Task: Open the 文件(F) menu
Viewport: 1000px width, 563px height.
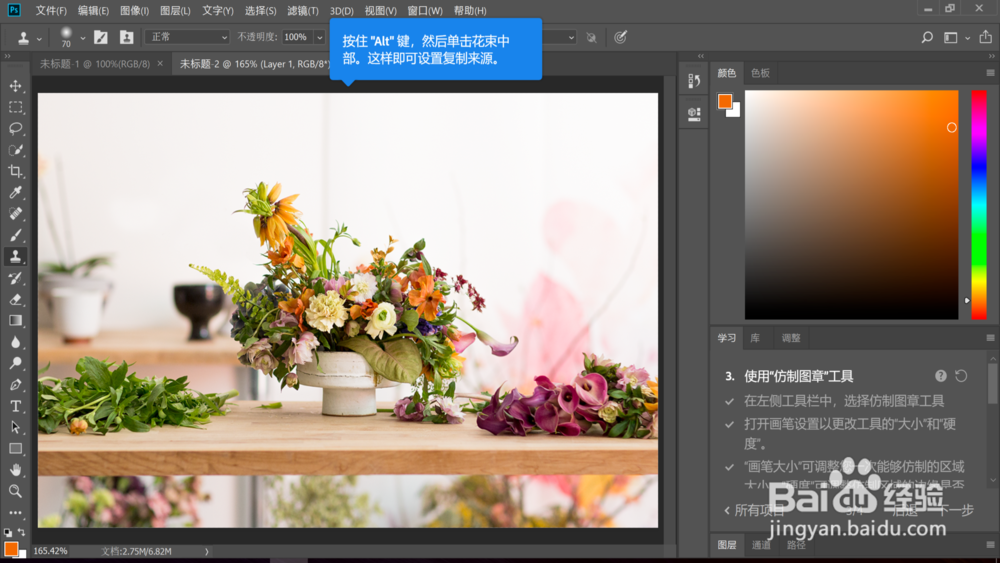Action: (51, 10)
